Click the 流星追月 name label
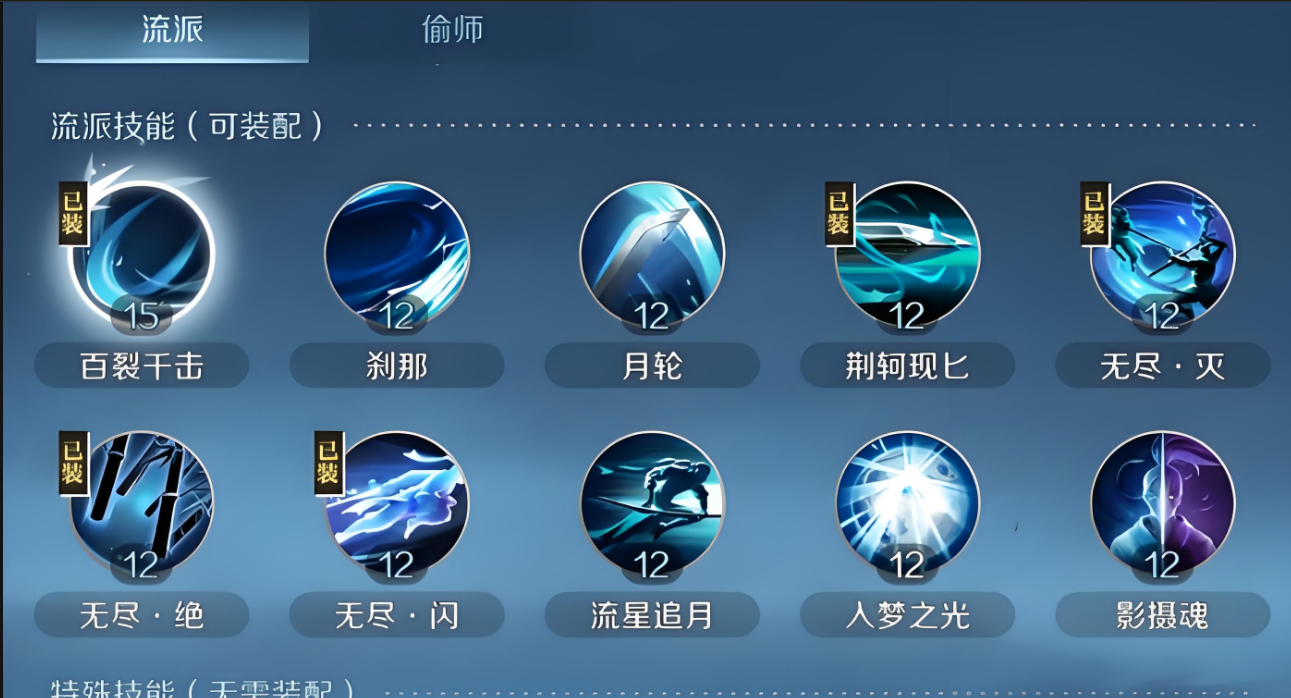Viewport: 1291px width, 698px height. (x=652, y=615)
